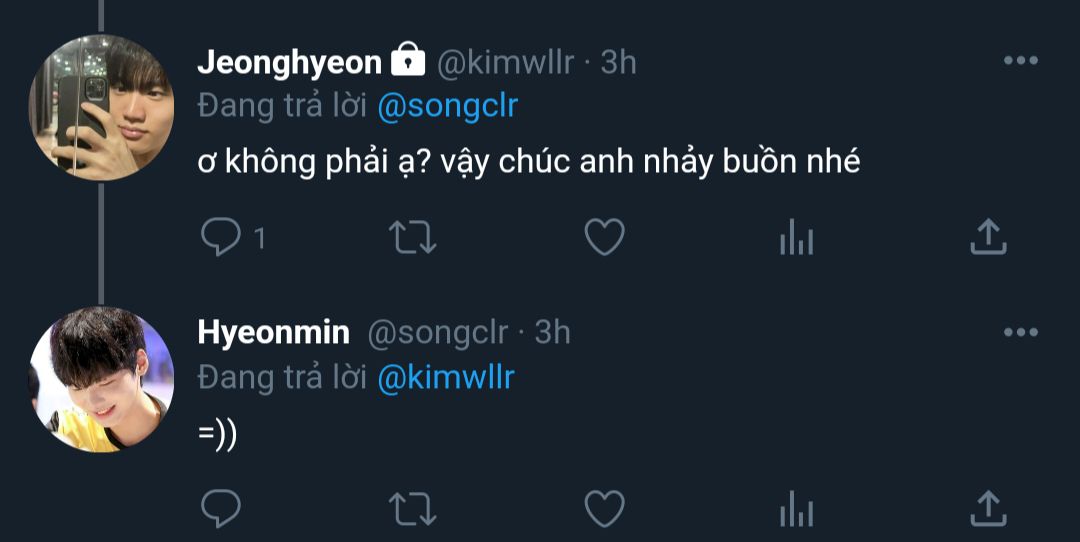The height and width of the screenshot is (542, 1080).
Task: Reply to Jeonghyeon's tweet
Action: coord(219,237)
